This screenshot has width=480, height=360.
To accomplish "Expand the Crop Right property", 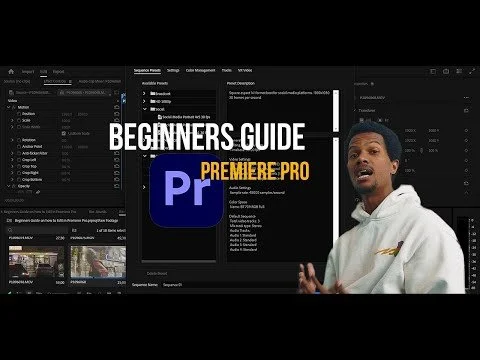I will point(13,173).
